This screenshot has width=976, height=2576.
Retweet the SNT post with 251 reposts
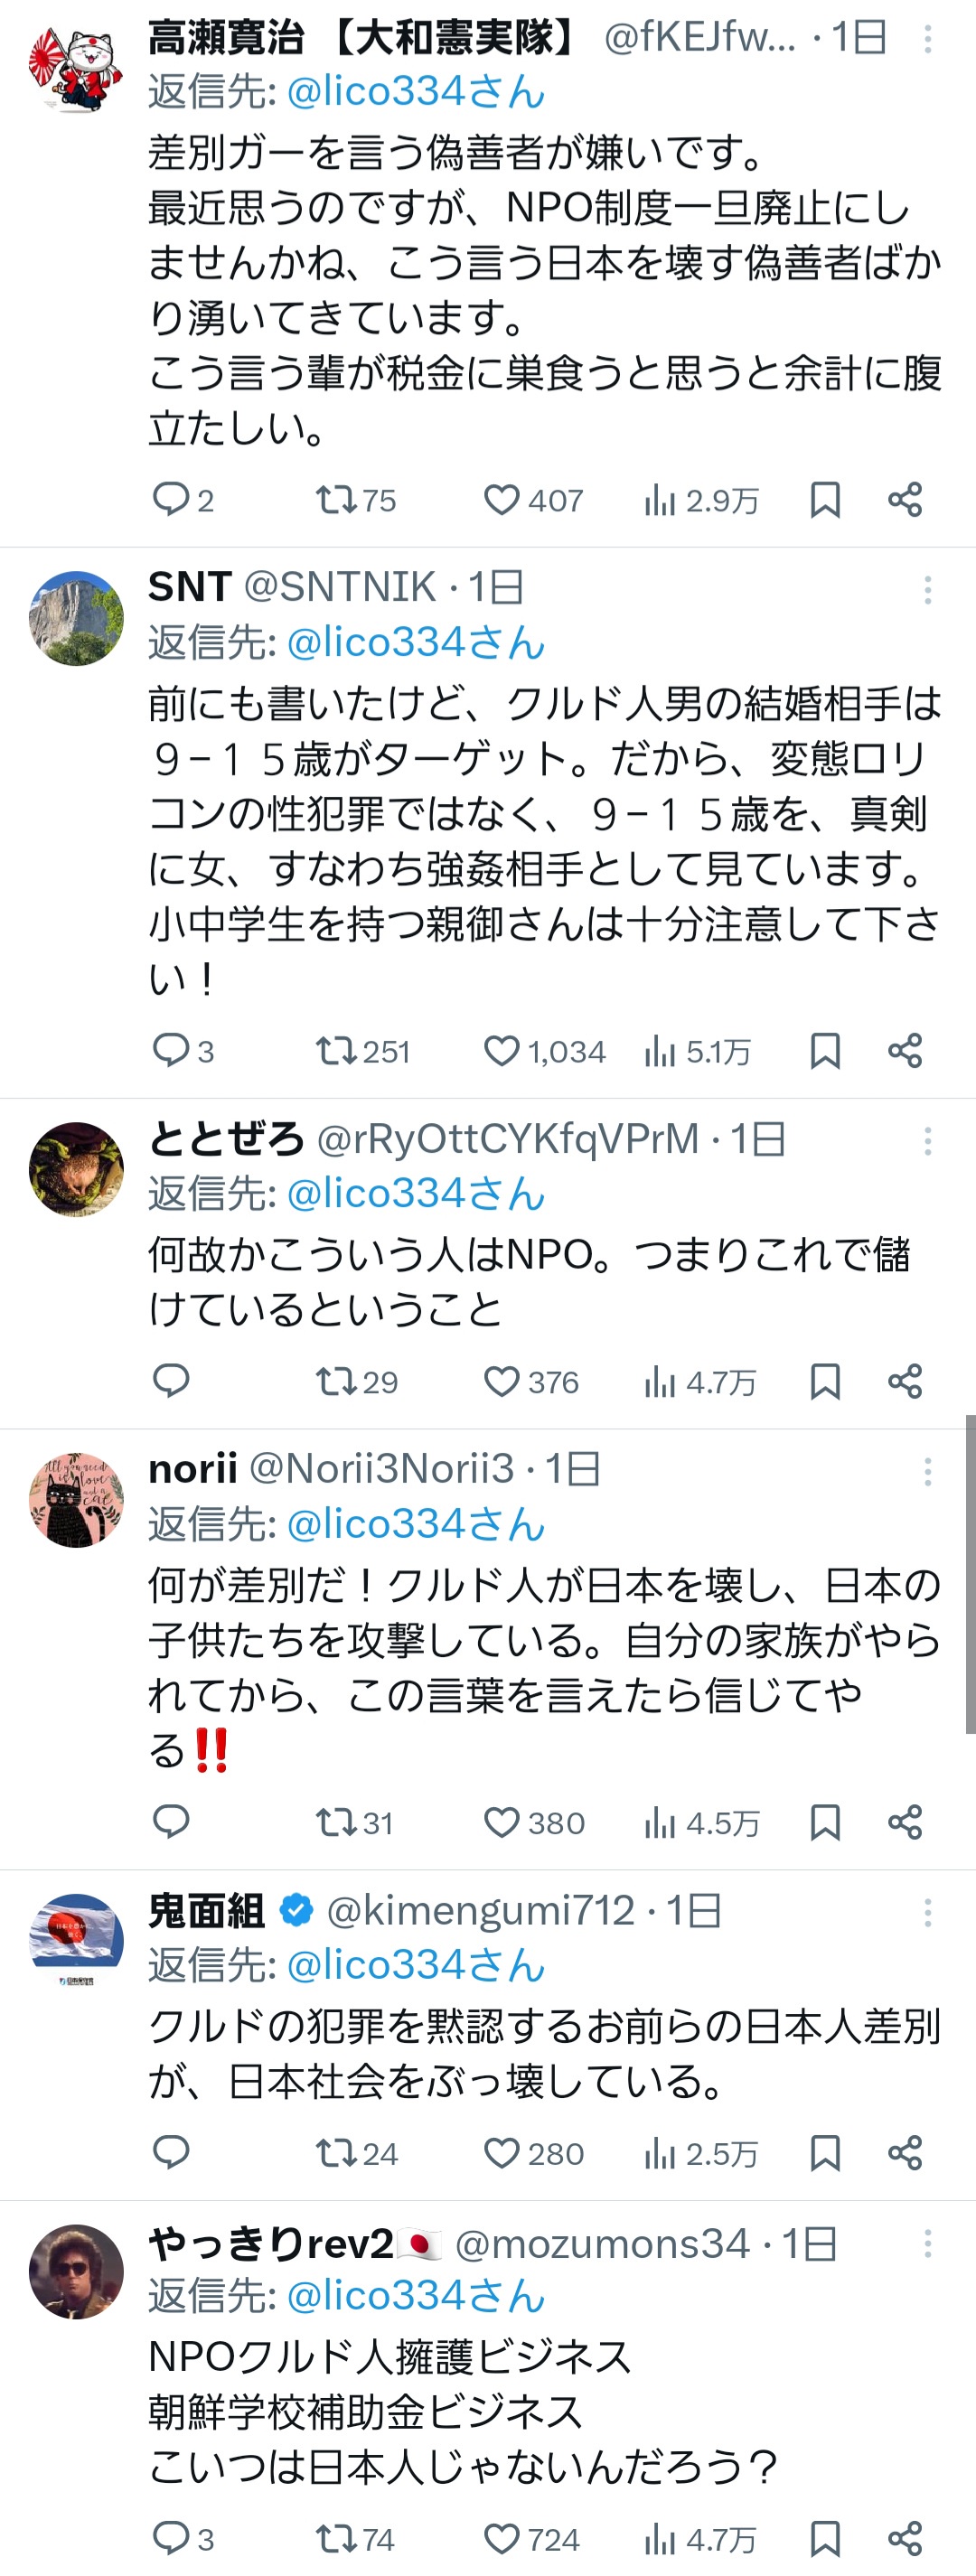pos(363,1051)
